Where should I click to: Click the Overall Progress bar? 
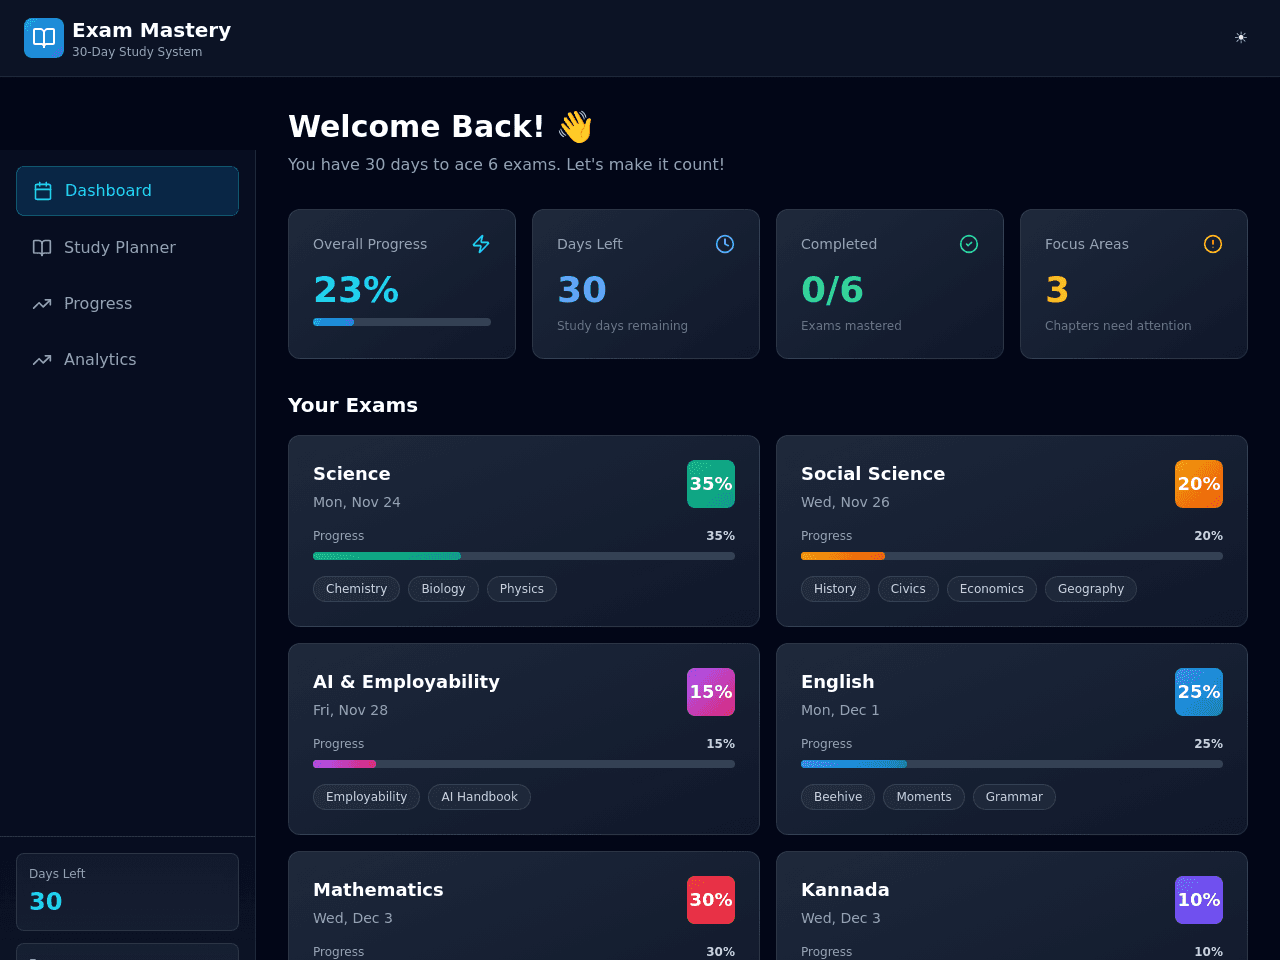click(x=402, y=322)
